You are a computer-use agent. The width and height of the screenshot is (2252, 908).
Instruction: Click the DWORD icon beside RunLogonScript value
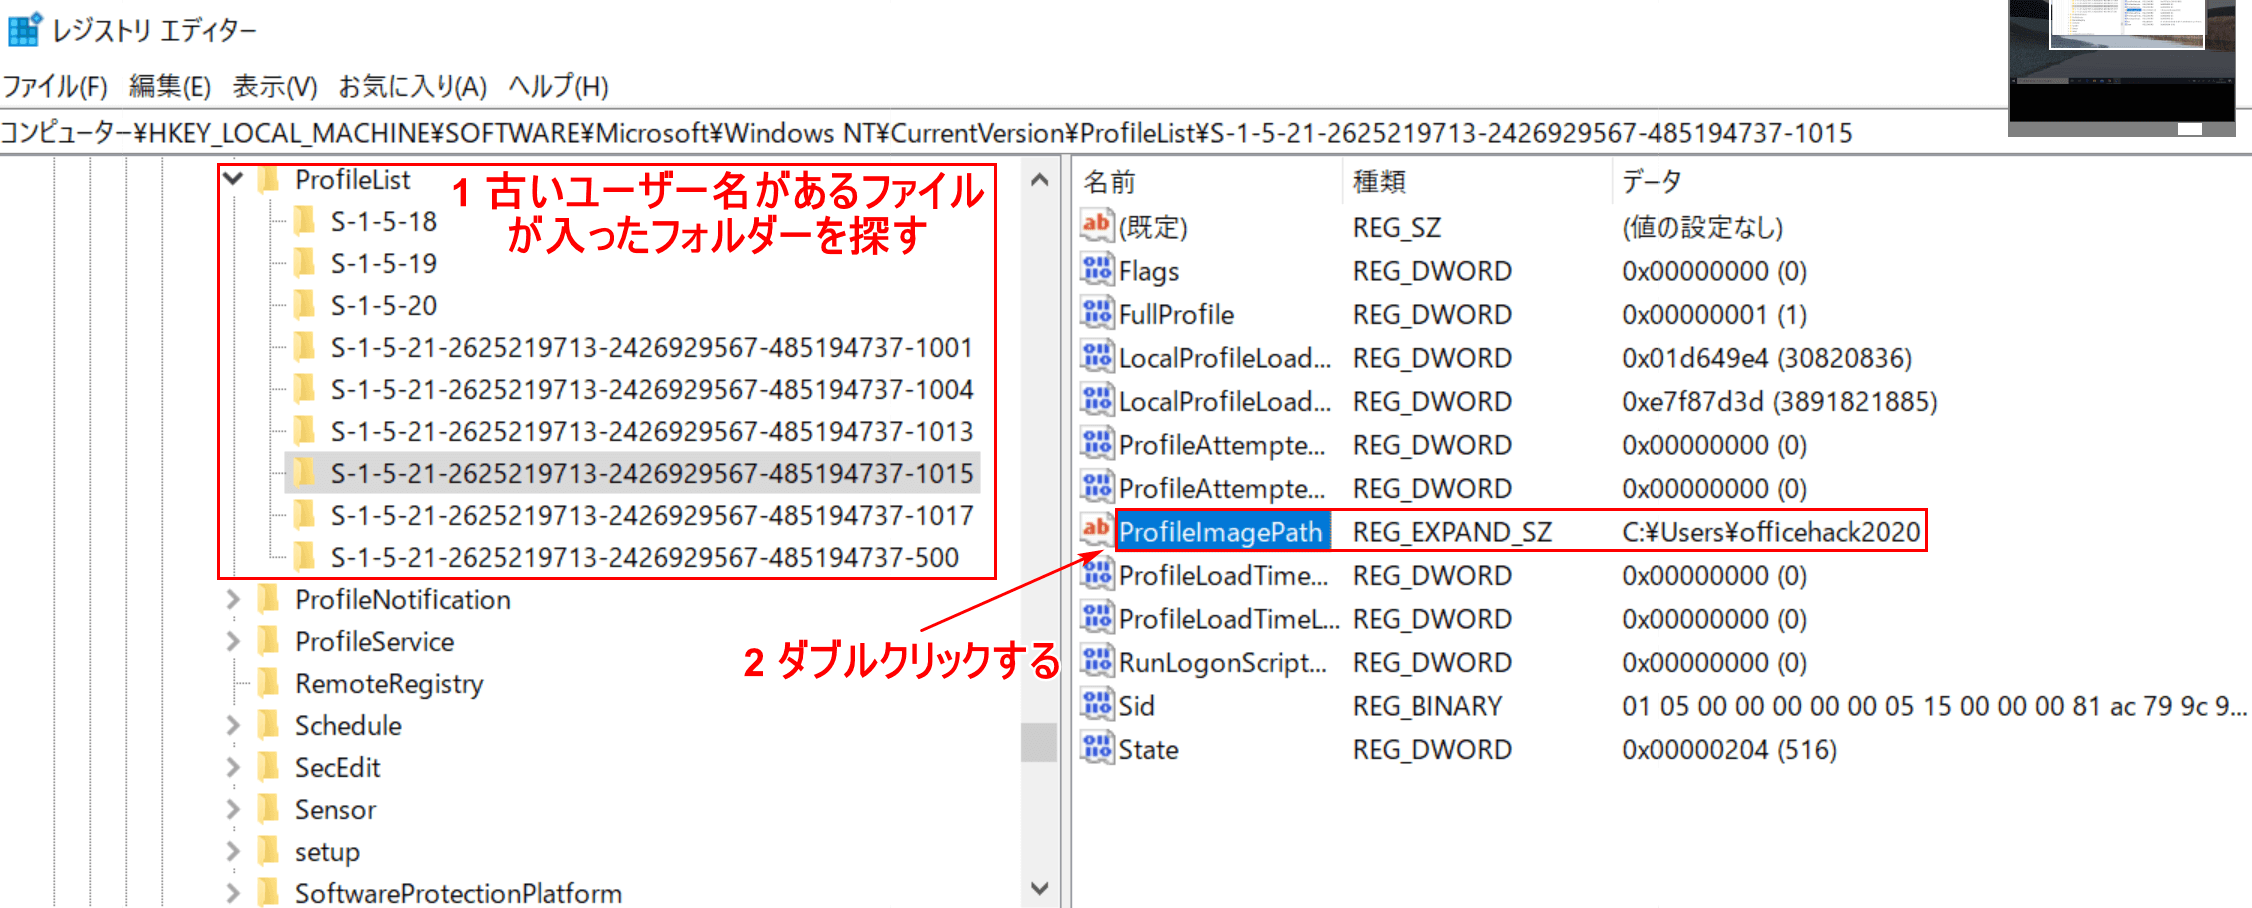tap(1096, 661)
